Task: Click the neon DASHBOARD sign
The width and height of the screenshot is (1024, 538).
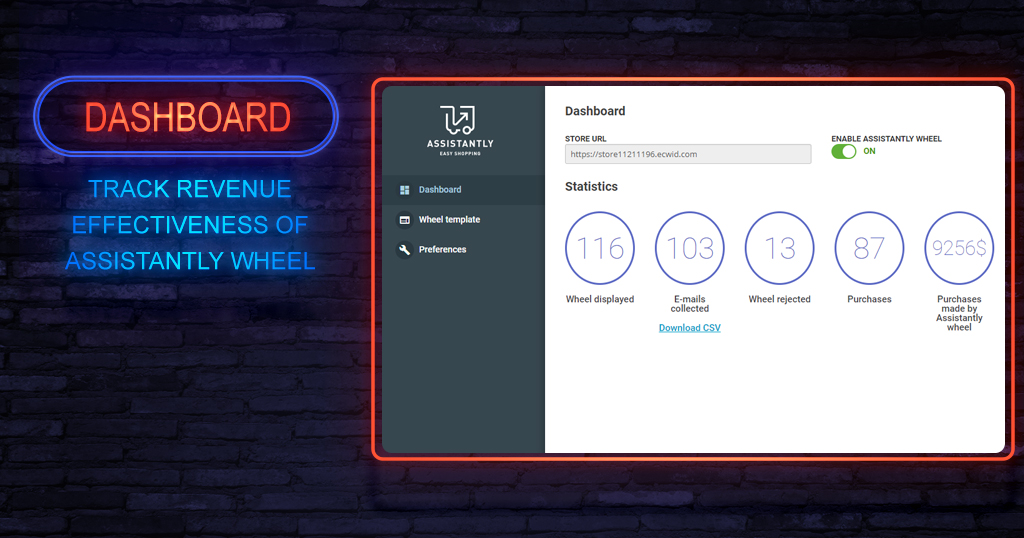Action: point(187,117)
